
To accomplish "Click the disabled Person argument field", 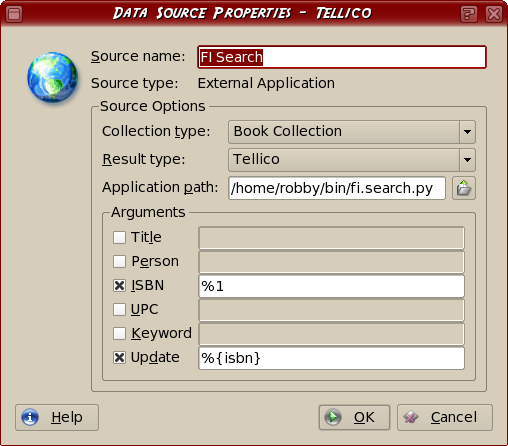I will tap(332, 262).
